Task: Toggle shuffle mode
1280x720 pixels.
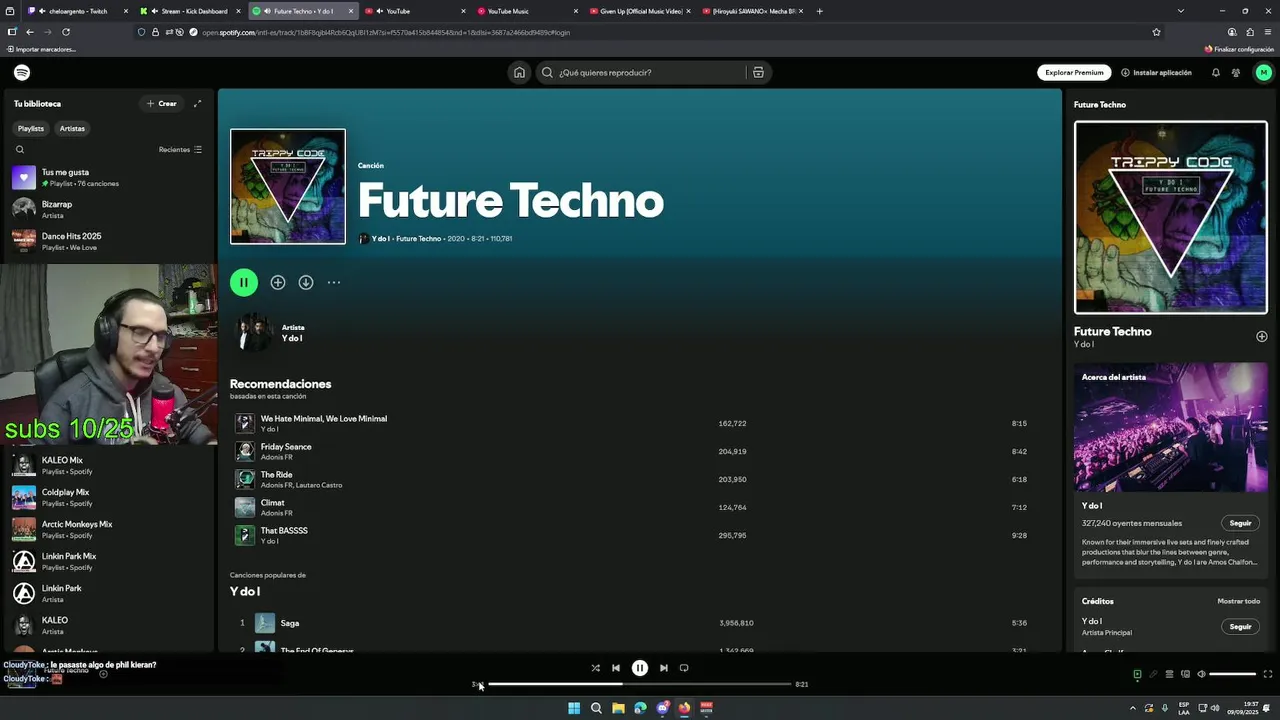Action: tap(595, 668)
